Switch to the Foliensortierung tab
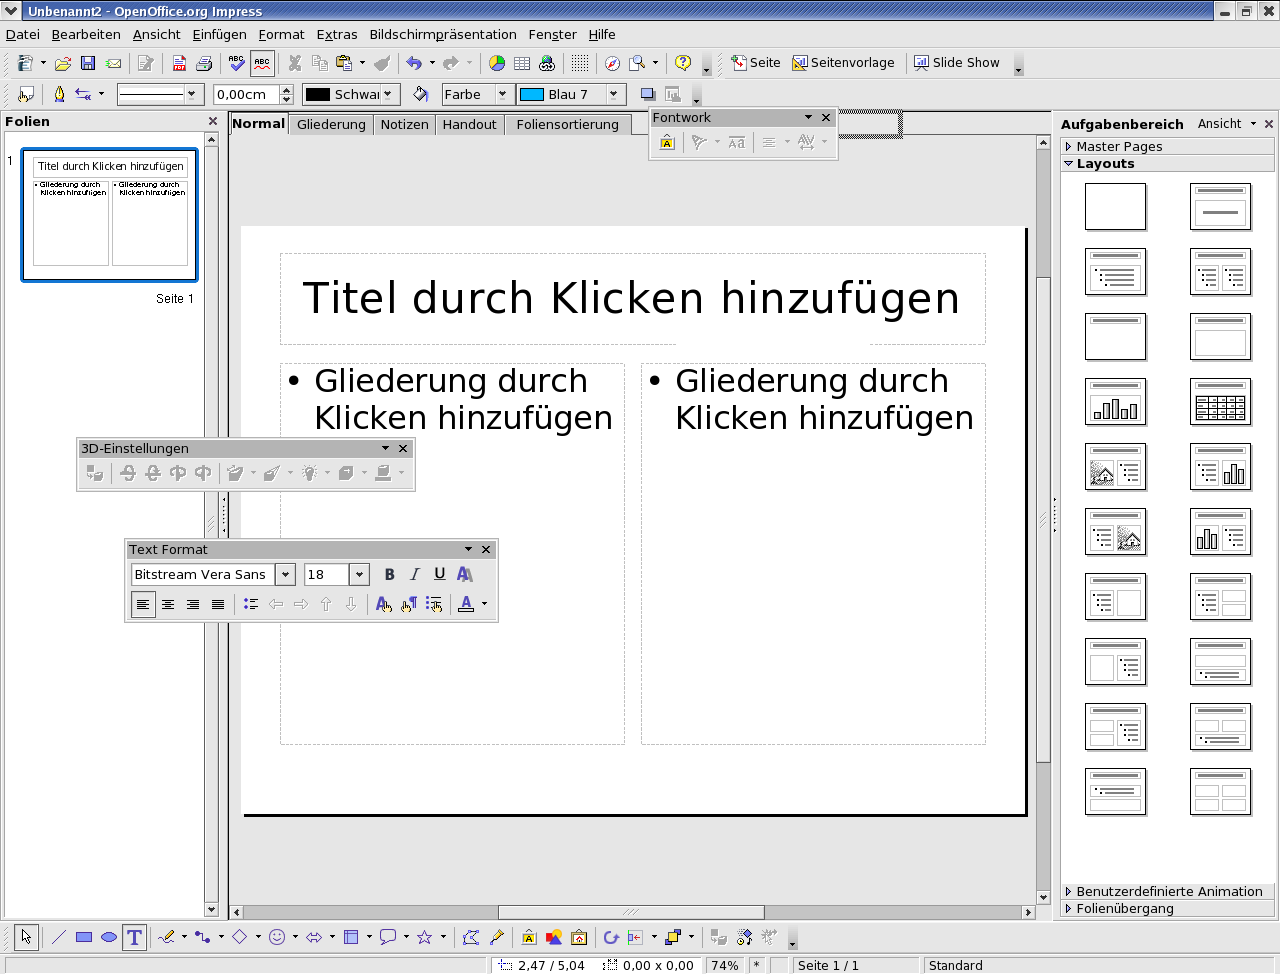Image resolution: width=1280 pixels, height=974 pixels. [567, 124]
